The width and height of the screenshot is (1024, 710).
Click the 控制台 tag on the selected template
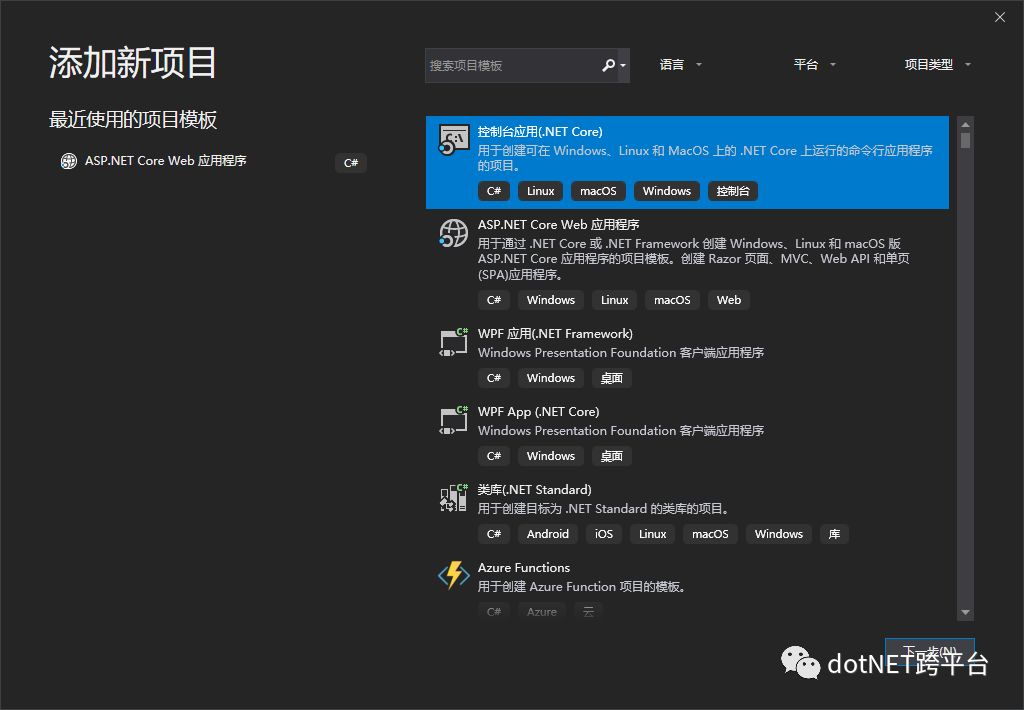[x=733, y=191]
